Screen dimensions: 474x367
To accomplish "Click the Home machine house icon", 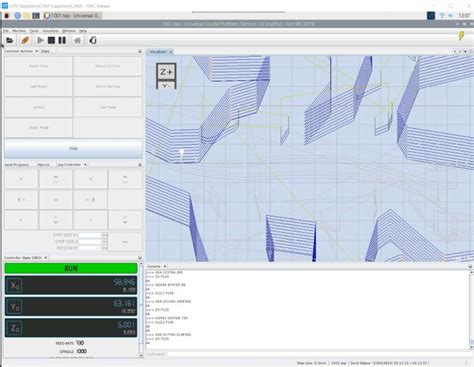I will pyautogui.click(x=77, y=40).
